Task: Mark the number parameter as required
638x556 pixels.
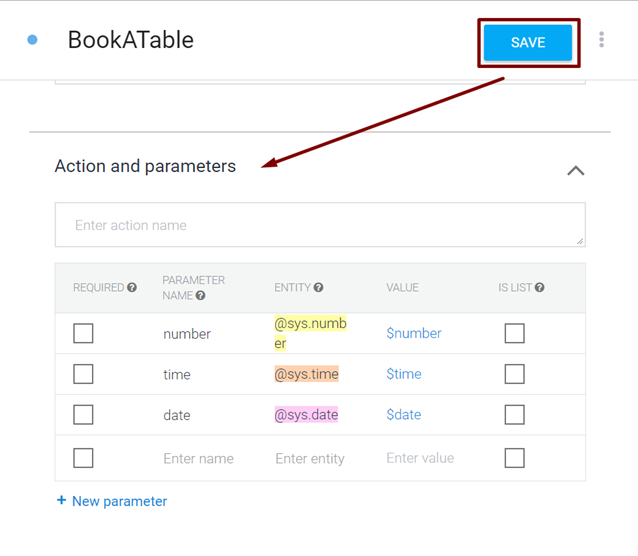Action: pyautogui.click(x=83, y=333)
